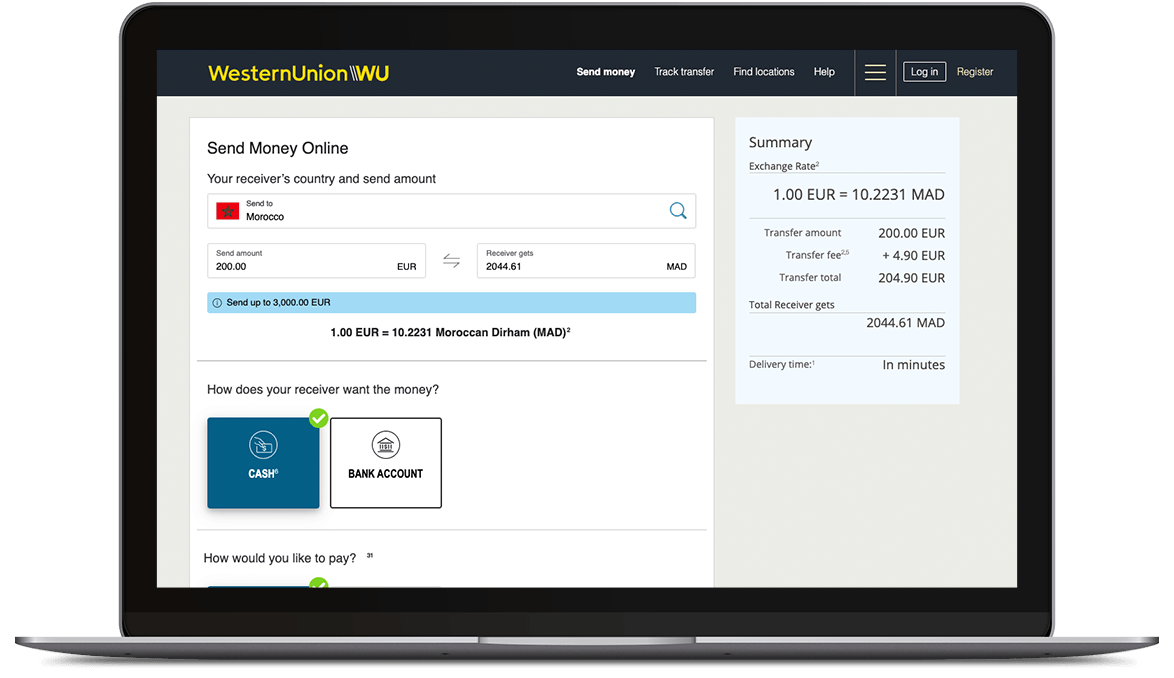This screenshot has width=1174, height=678.
Task: Click the magnifier icon in Send to field
Action: click(x=678, y=210)
